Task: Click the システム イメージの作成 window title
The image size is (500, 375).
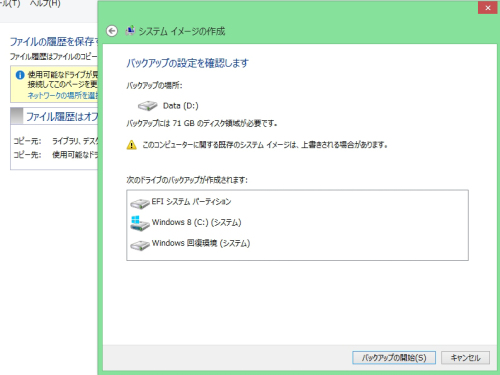Action: [x=182, y=31]
